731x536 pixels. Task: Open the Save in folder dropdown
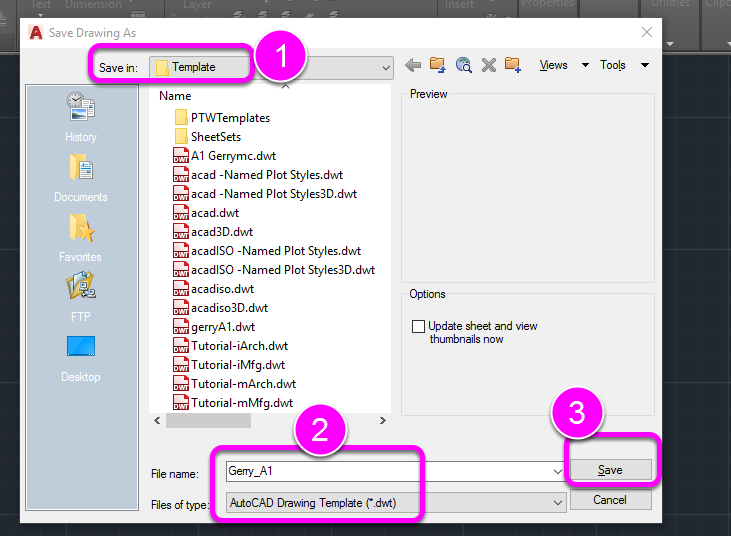(x=386, y=68)
